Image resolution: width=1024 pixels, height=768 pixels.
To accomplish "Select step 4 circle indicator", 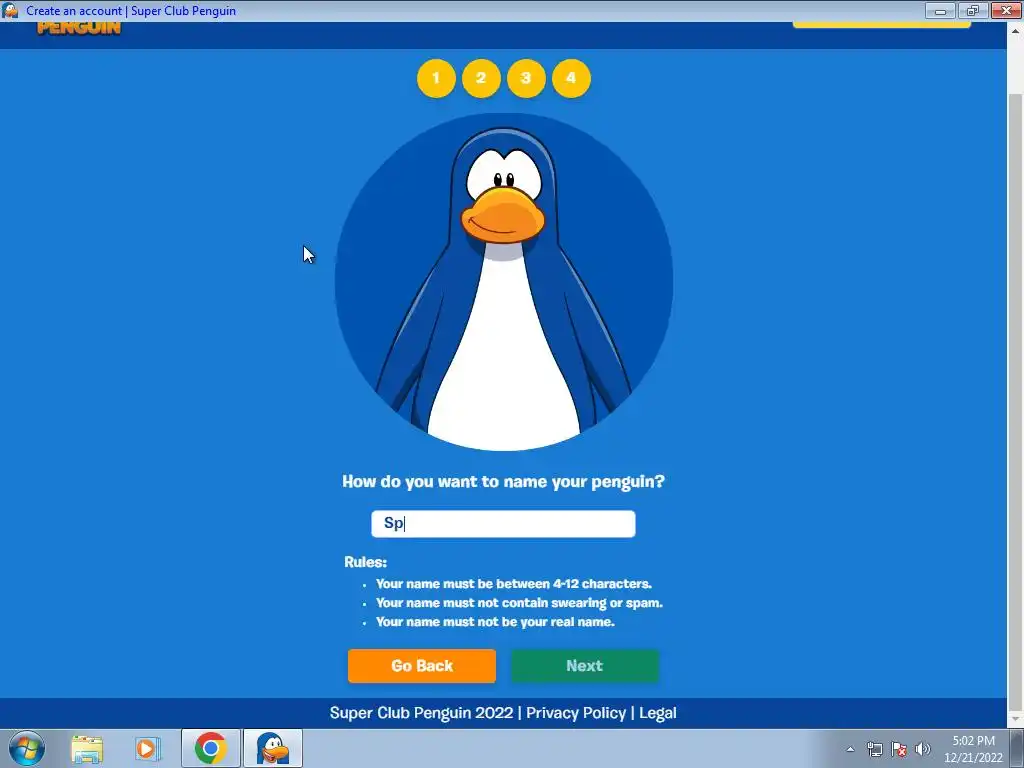I will (571, 78).
